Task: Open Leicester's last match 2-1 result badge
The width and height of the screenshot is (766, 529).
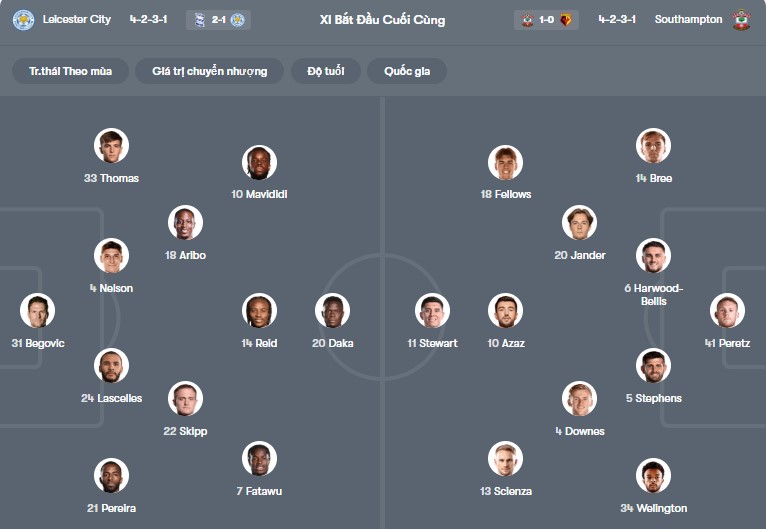Action: point(218,20)
